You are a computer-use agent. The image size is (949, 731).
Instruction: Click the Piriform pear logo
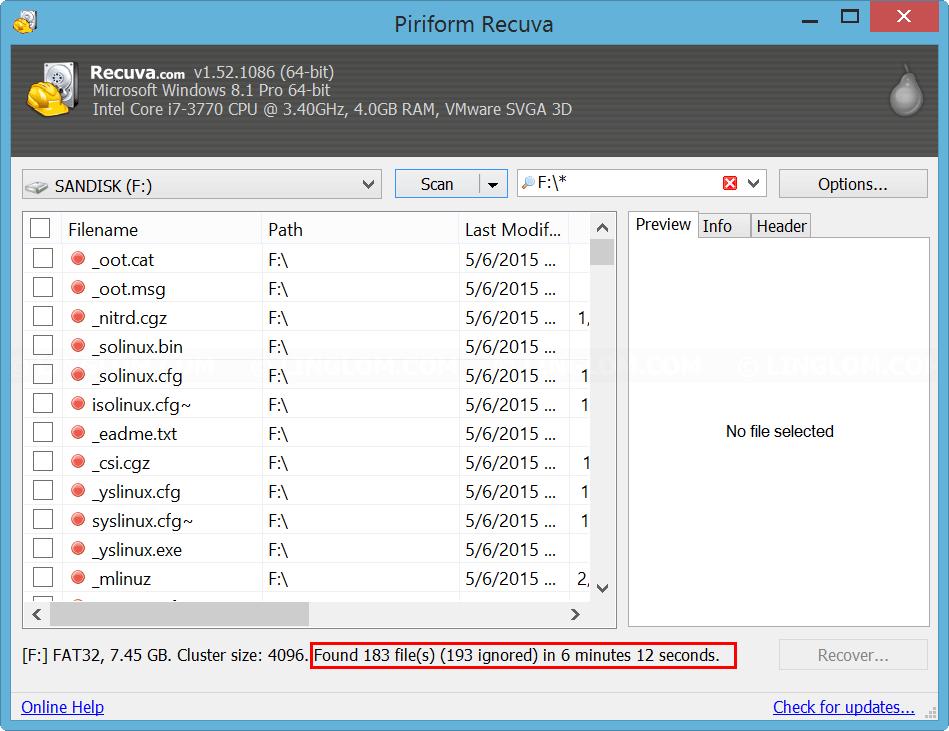[906, 90]
